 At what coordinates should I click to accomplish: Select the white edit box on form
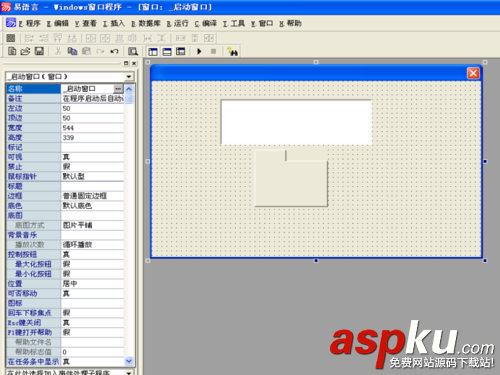coord(296,122)
